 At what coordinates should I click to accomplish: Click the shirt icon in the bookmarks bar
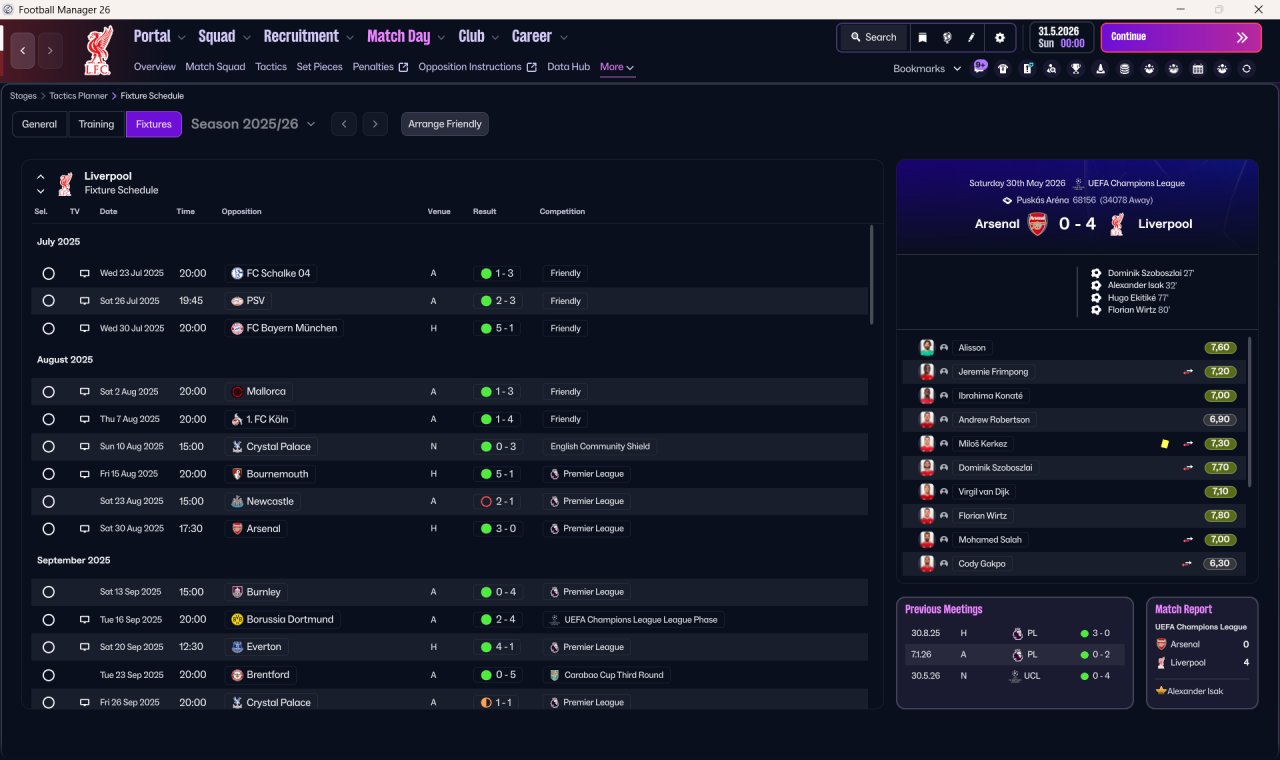tap(1003, 69)
